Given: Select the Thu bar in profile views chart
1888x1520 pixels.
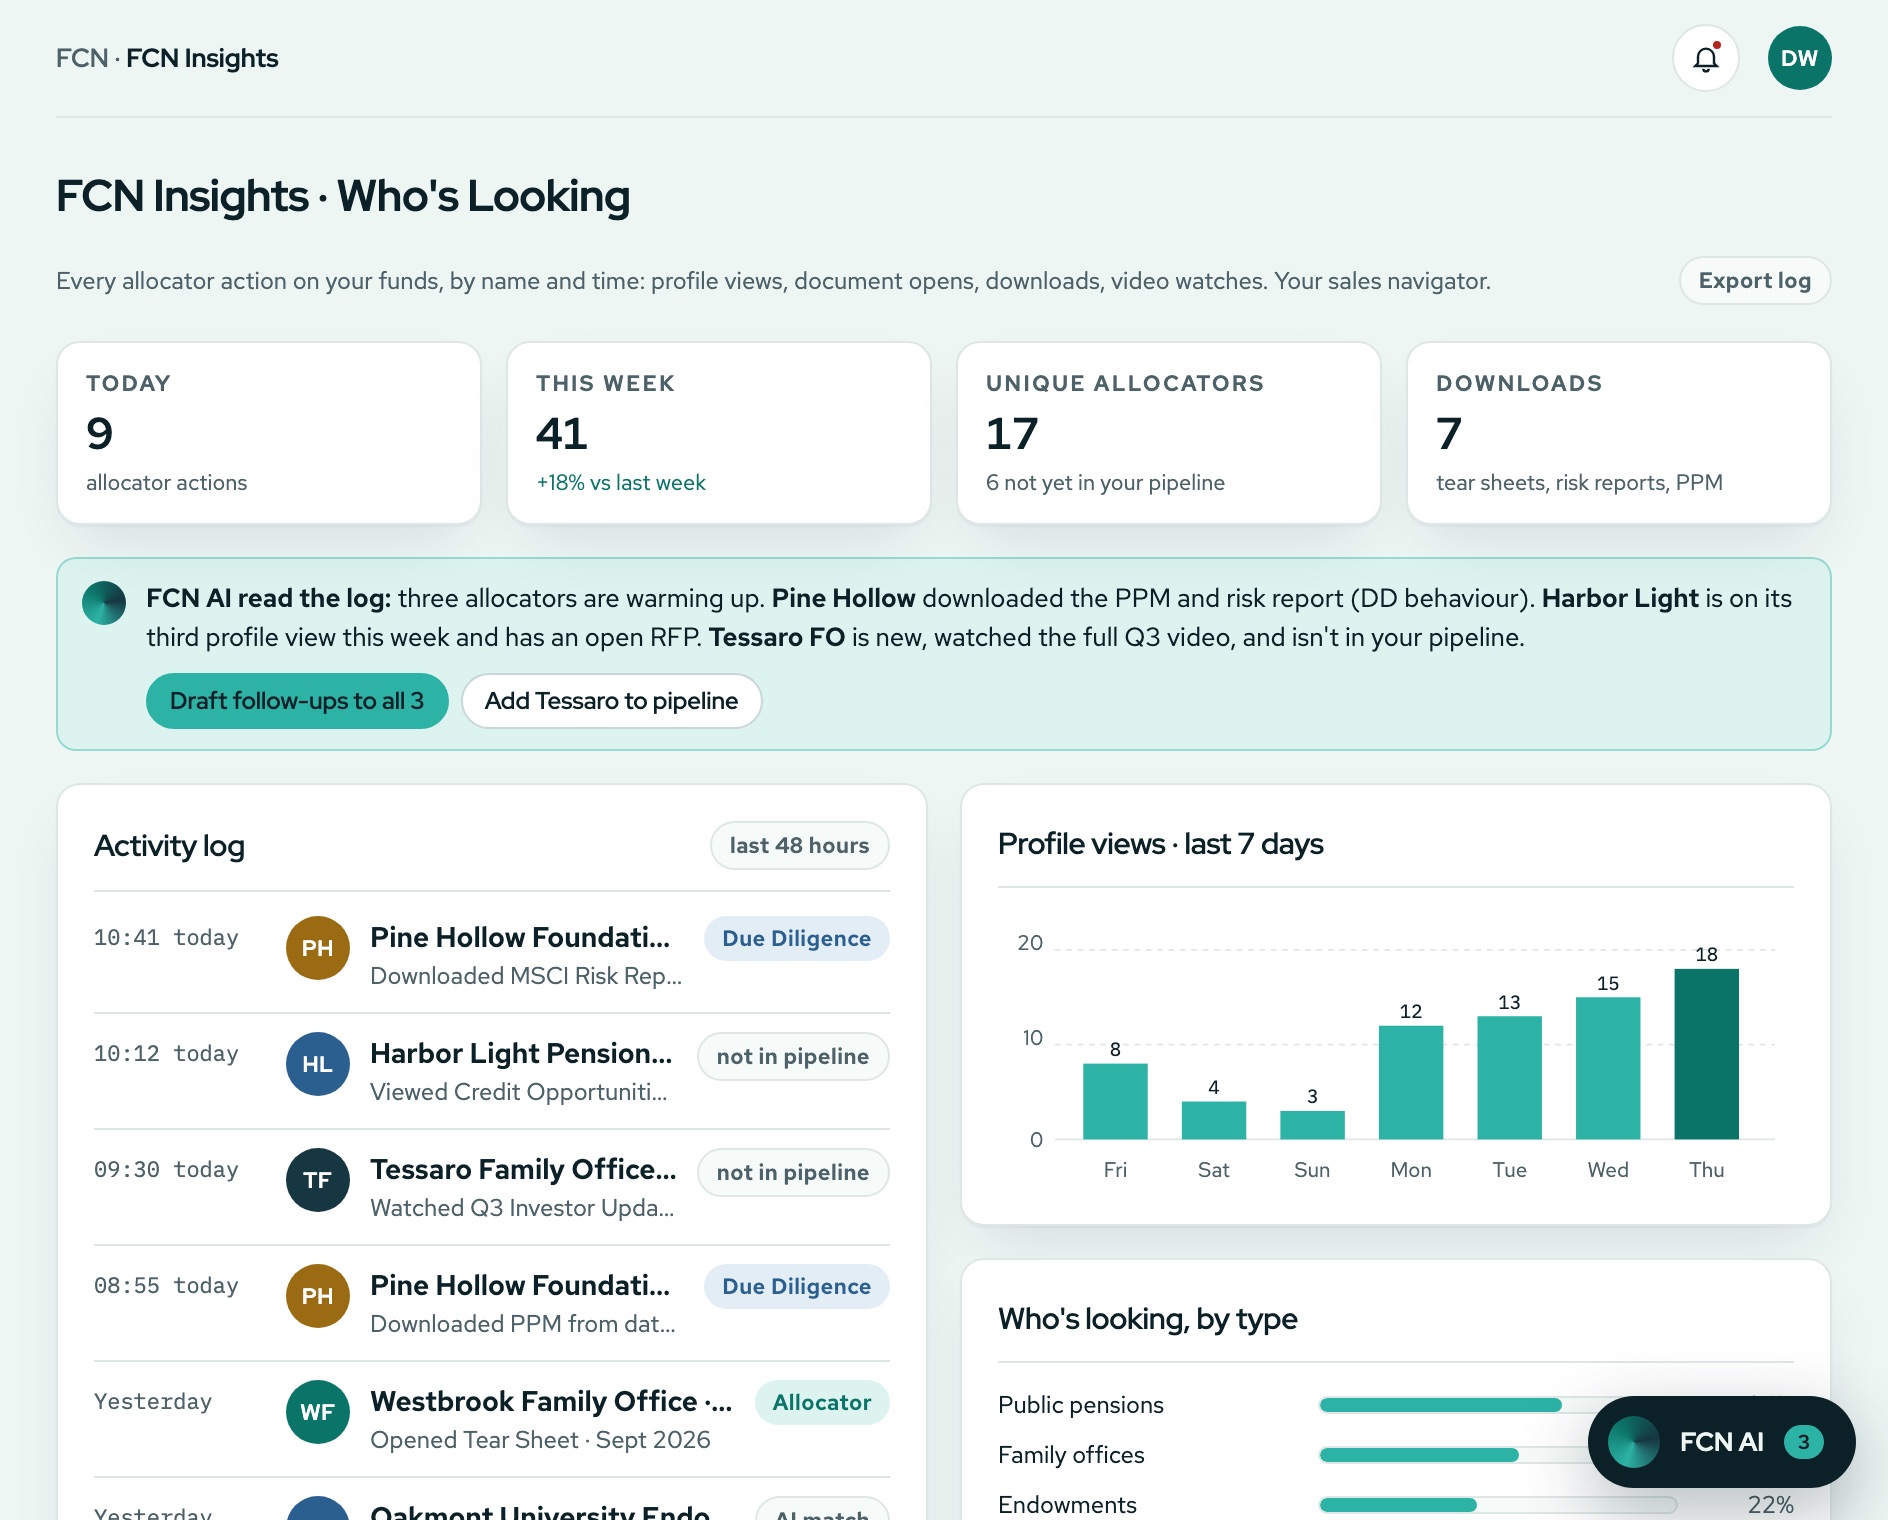Looking at the screenshot, I should 1707,1054.
